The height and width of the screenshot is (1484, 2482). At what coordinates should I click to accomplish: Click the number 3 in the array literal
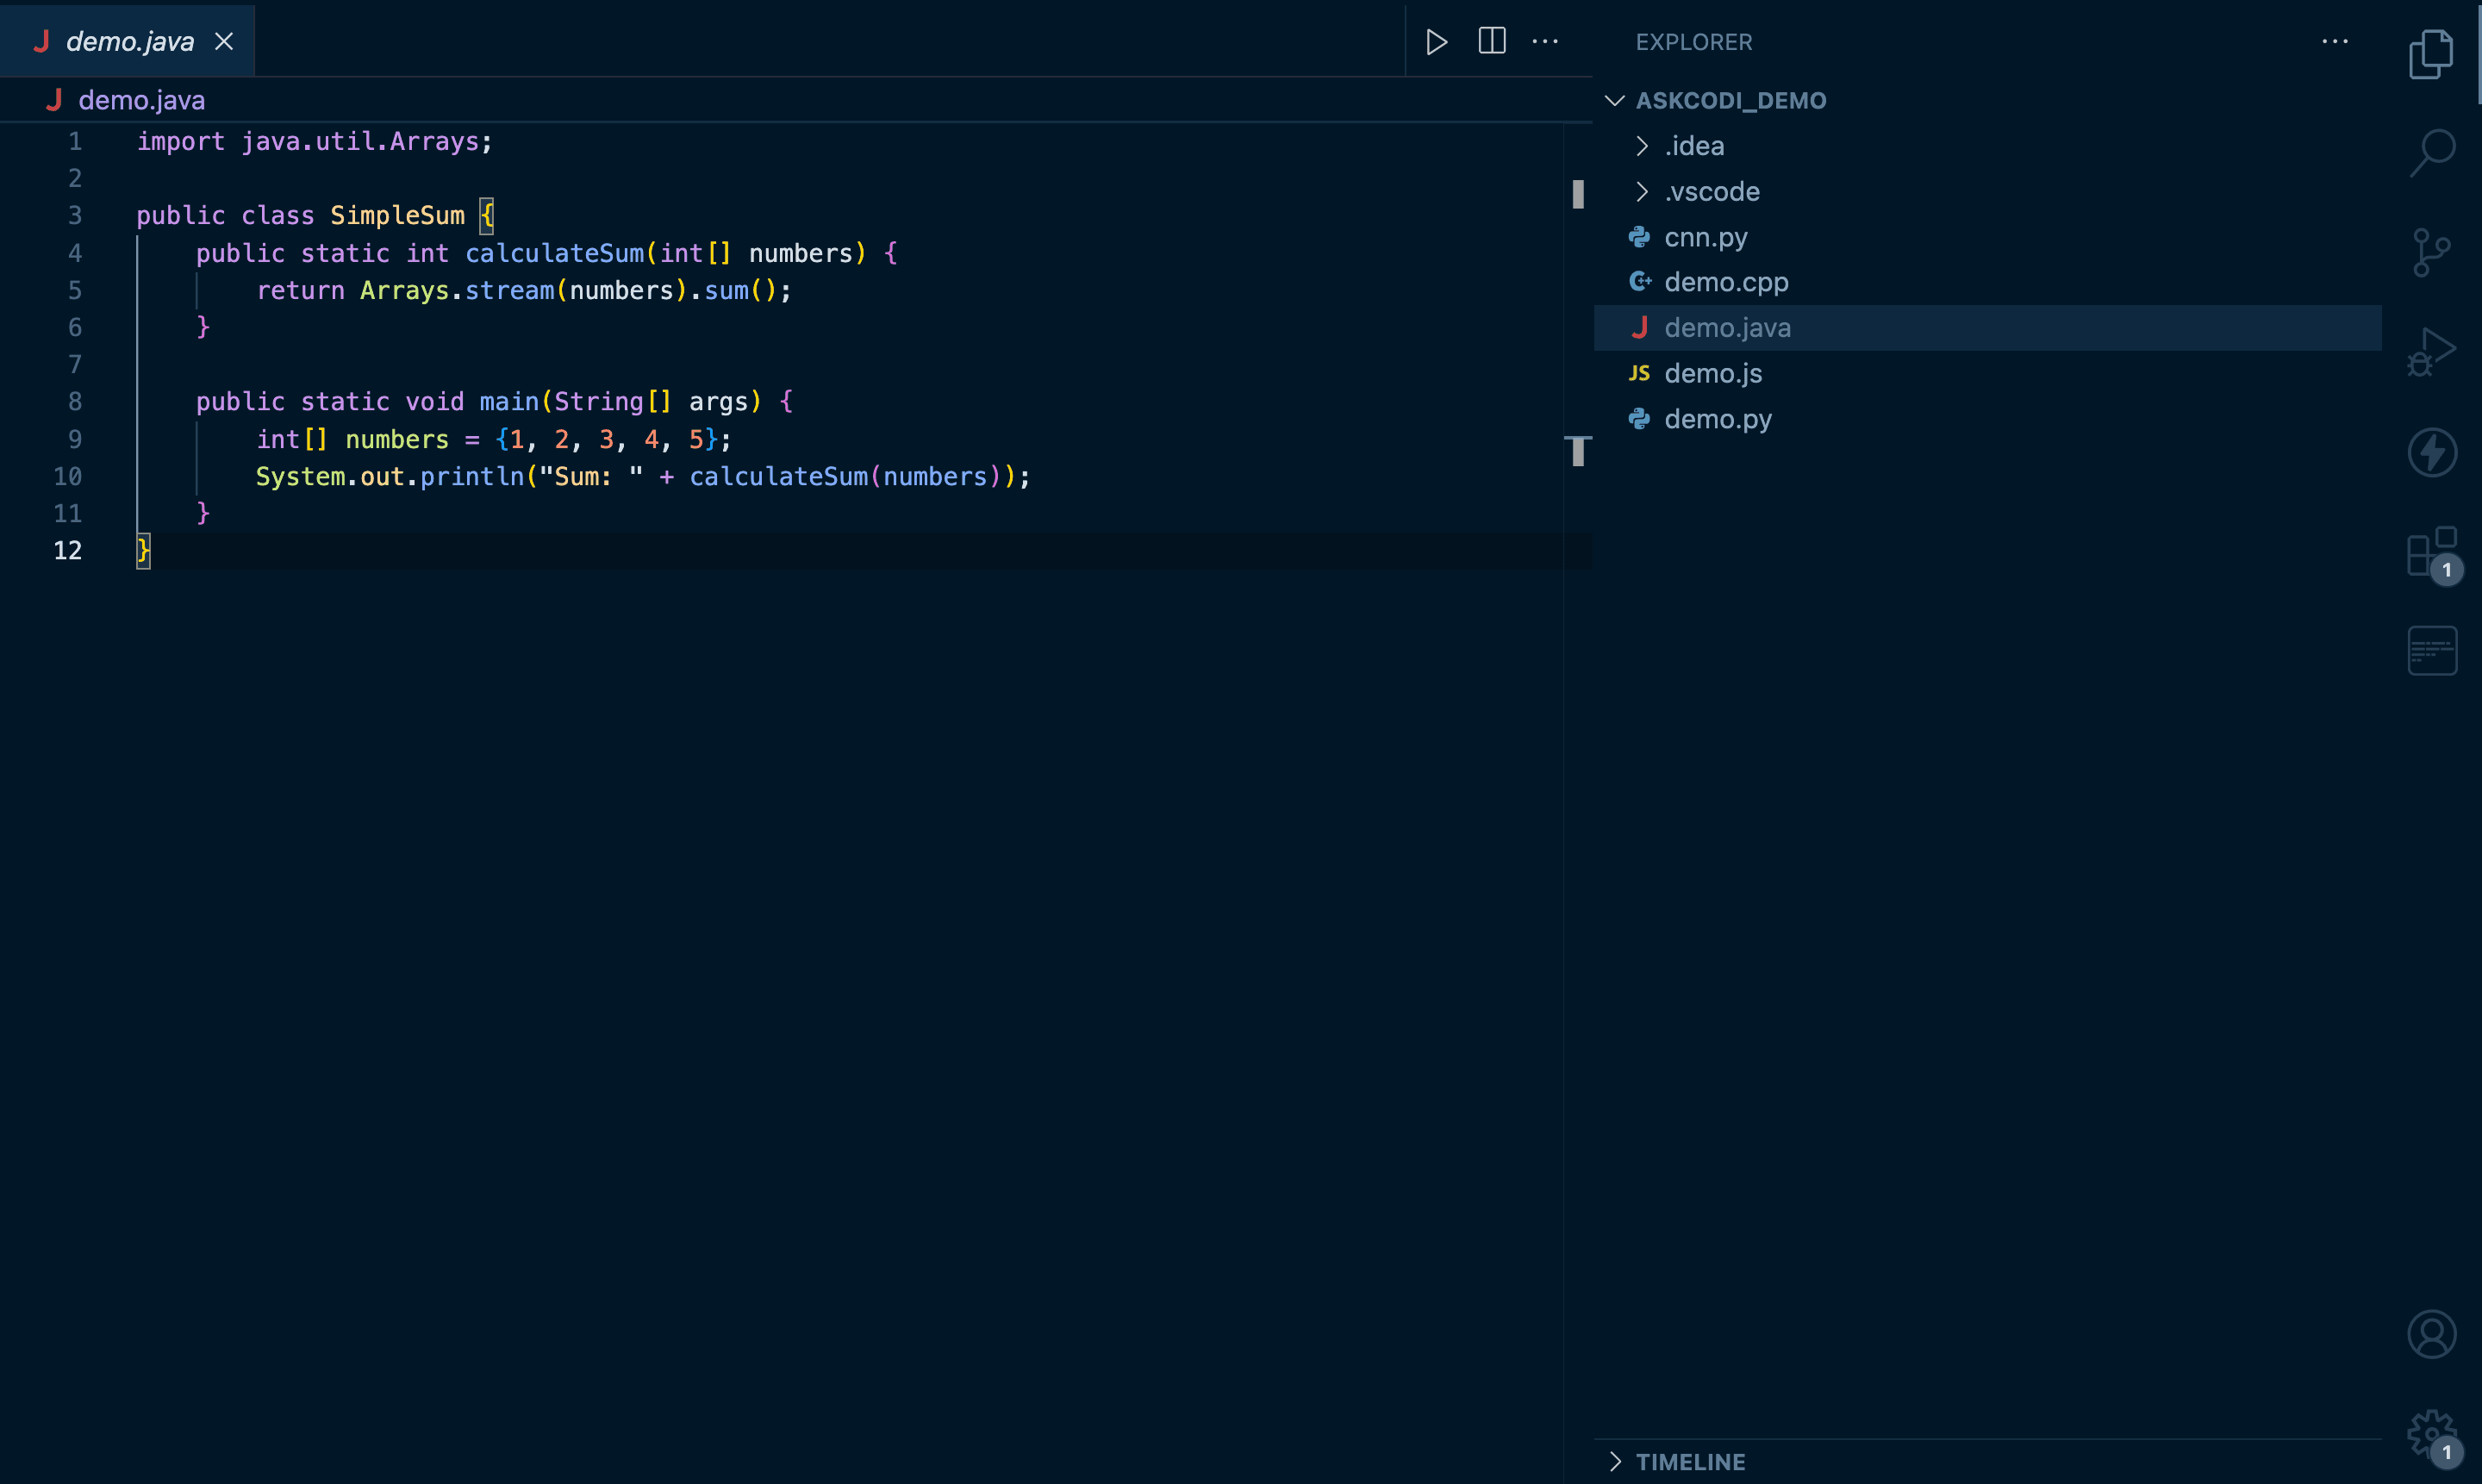click(606, 439)
